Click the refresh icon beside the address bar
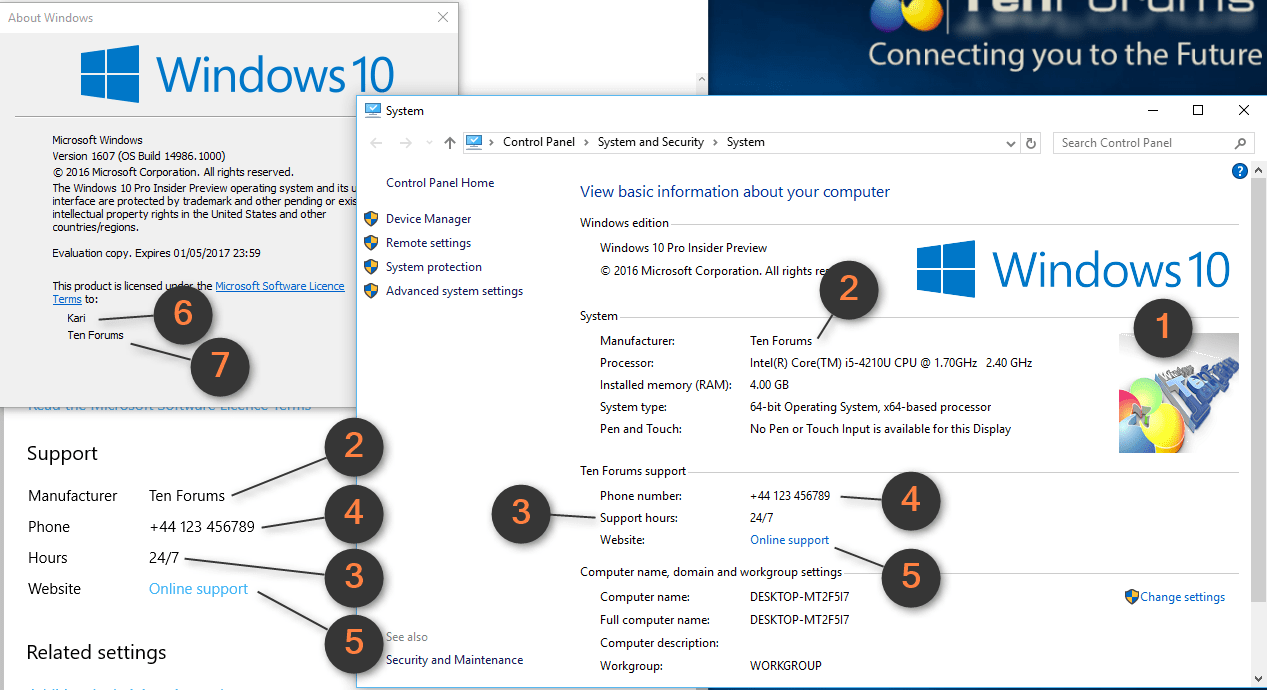This screenshot has width=1267, height=690. (1031, 142)
